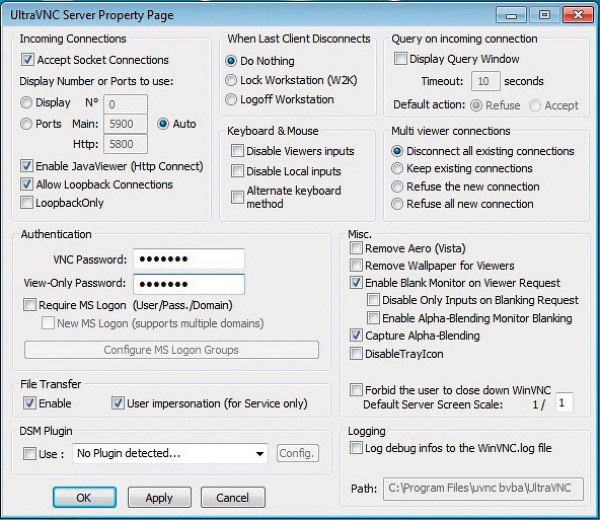Select Refuse the new connection
Image resolution: width=600 pixels, height=520 pixels.
(x=397, y=187)
